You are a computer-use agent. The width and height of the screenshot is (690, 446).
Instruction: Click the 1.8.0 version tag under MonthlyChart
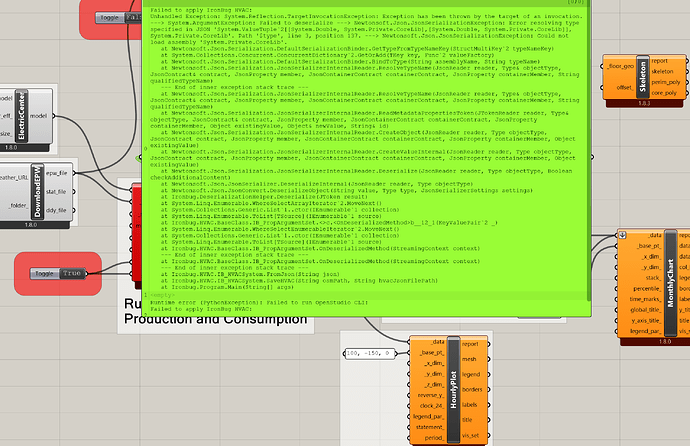tap(665, 341)
